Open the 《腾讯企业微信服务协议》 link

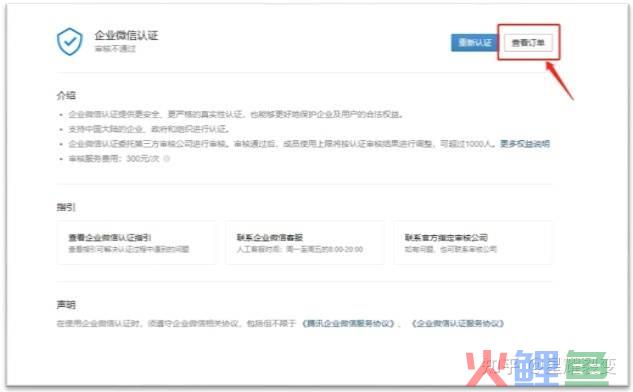click(x=348, y=323)
